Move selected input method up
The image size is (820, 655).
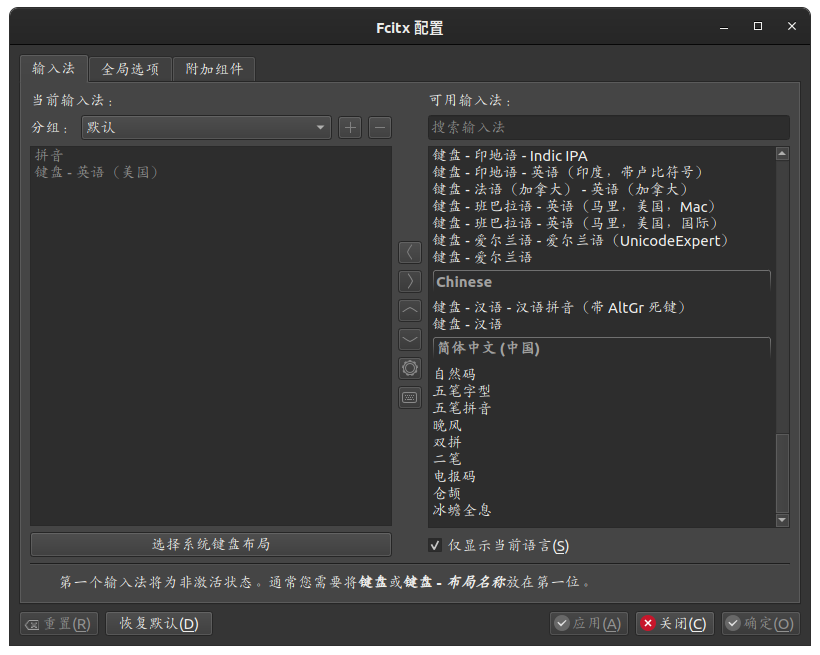pos(410,310)
